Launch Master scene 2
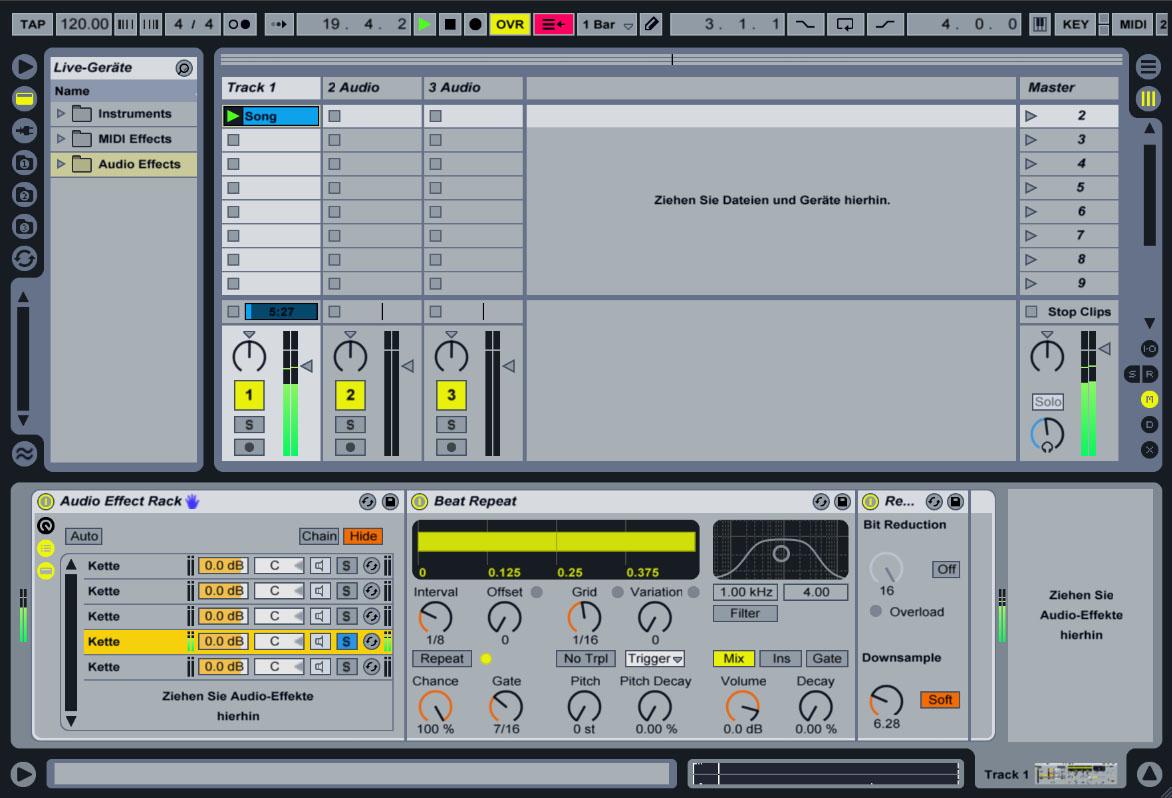 (1031, 116)
